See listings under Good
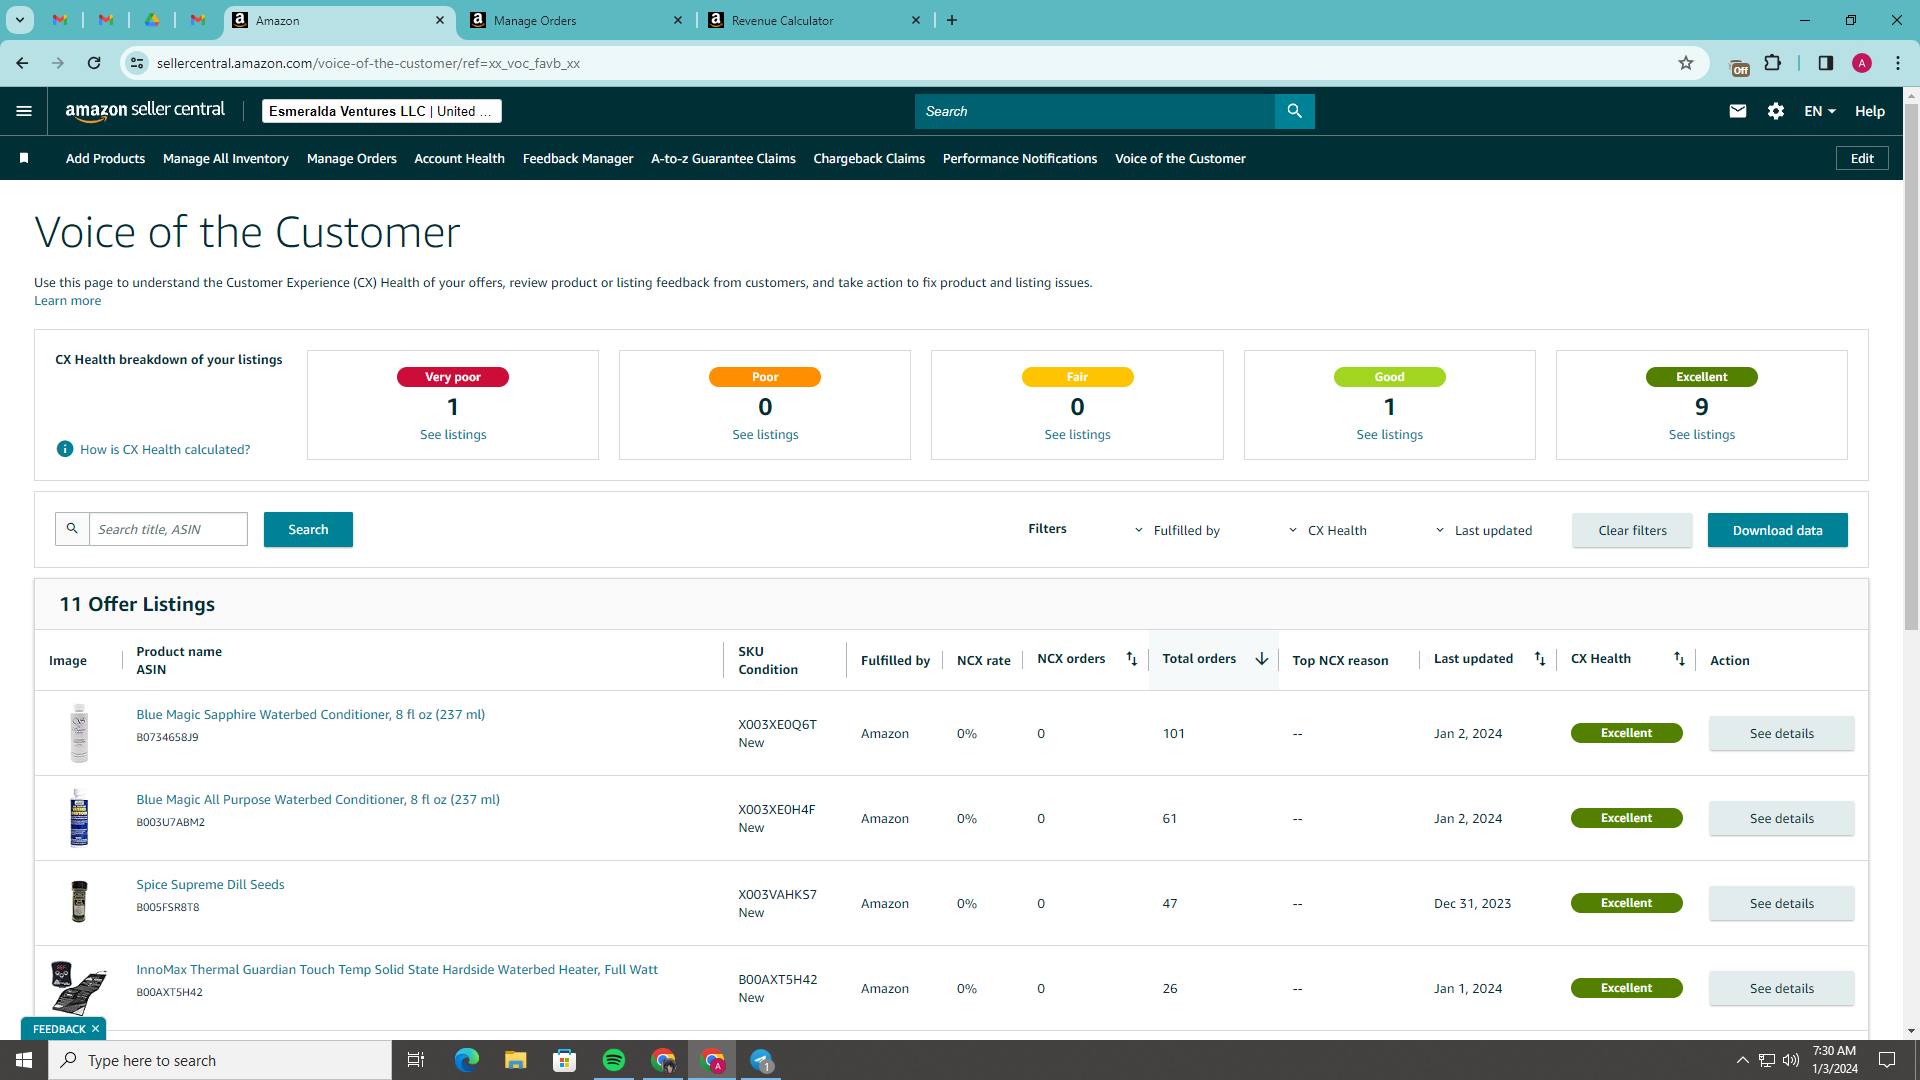The height and width of the screenshot is (1080, 1920). pos(1389,434)
